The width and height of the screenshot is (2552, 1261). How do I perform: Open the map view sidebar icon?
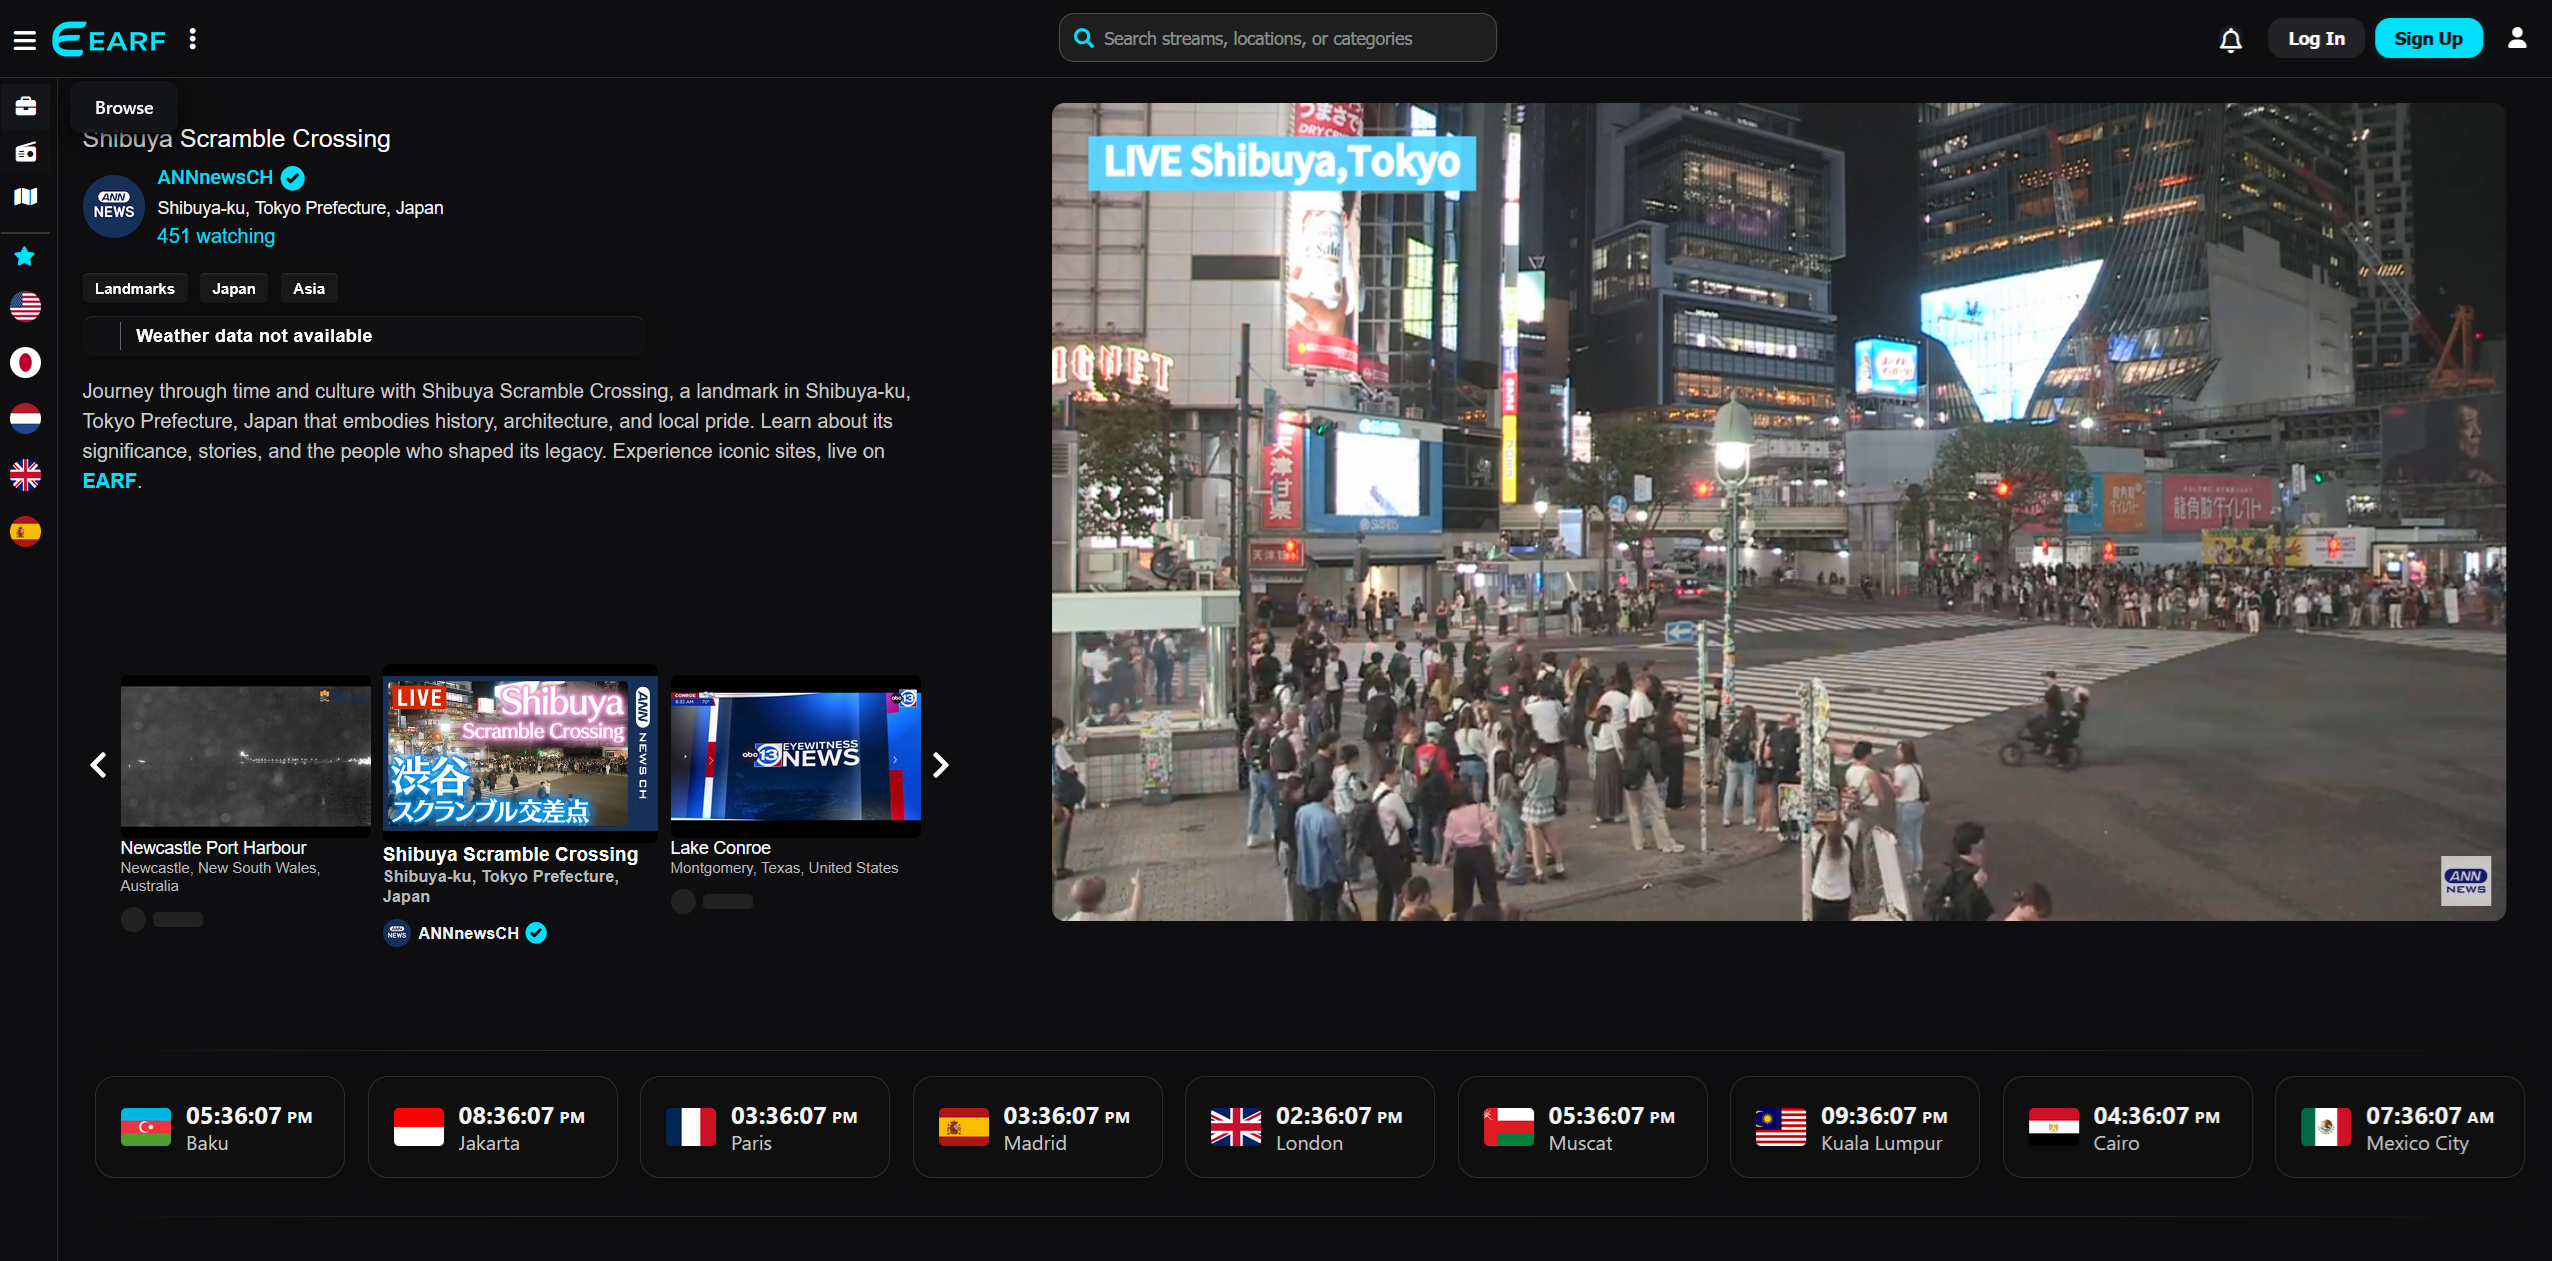26,197
